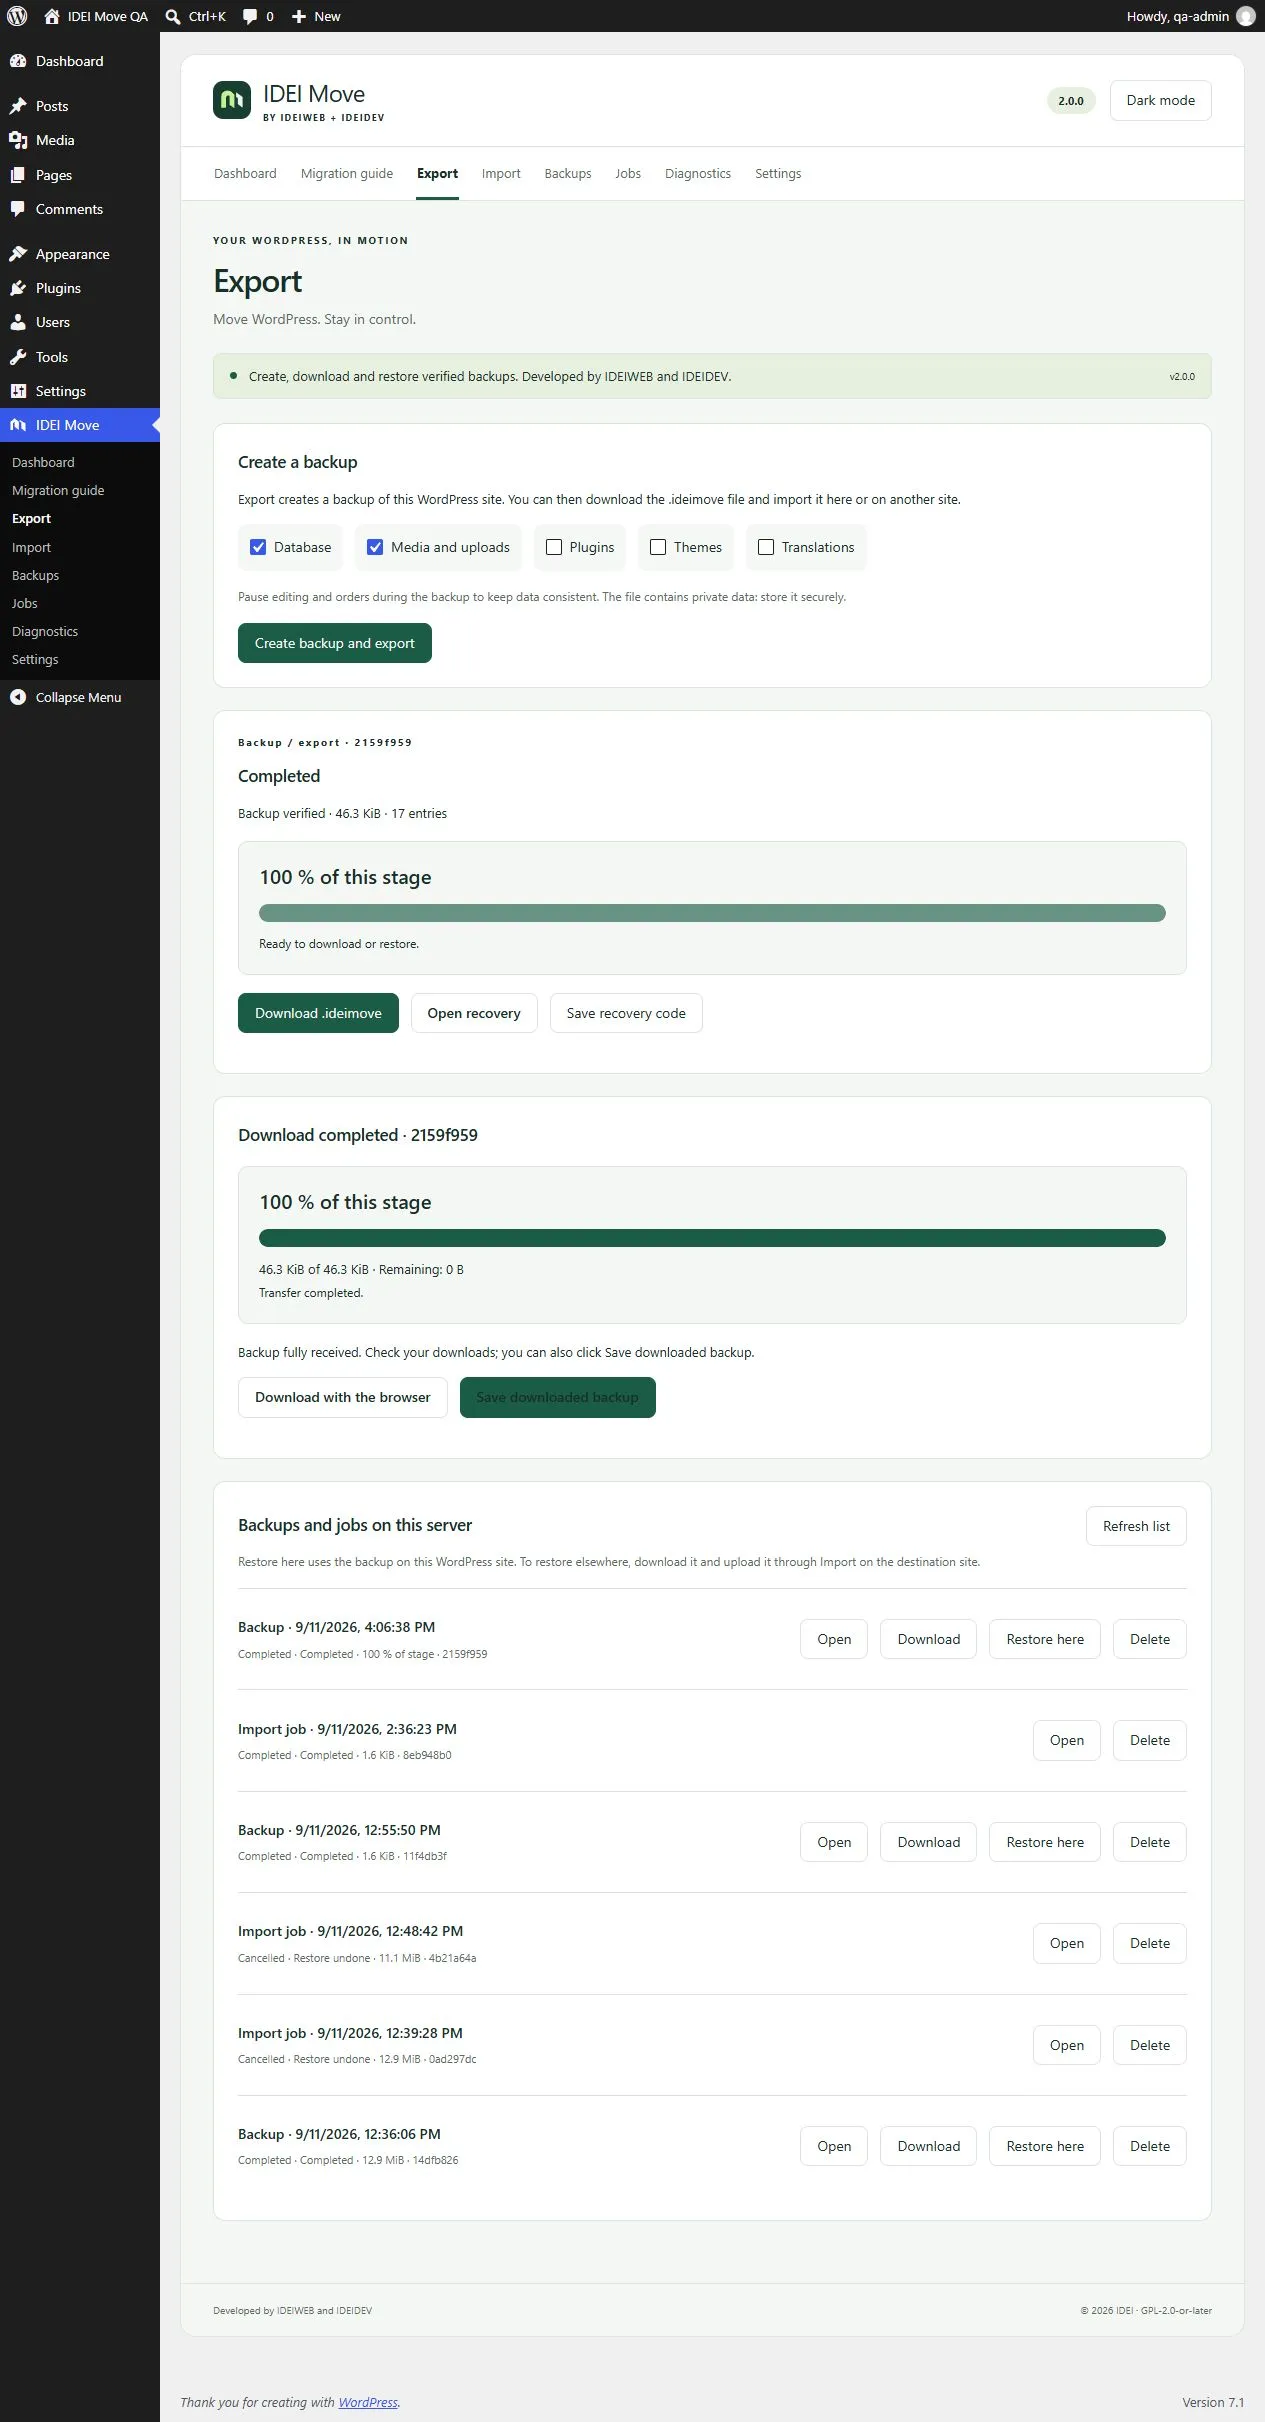Select the Export tab
Screen dimensions: 1265x2422
point(438,173)
